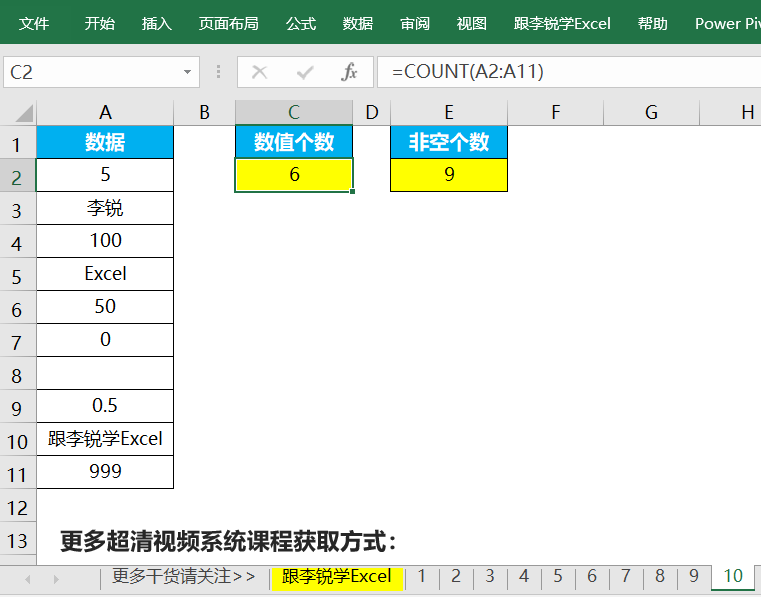Select column G header
This screenshot has width=761, height=597.
651,113
